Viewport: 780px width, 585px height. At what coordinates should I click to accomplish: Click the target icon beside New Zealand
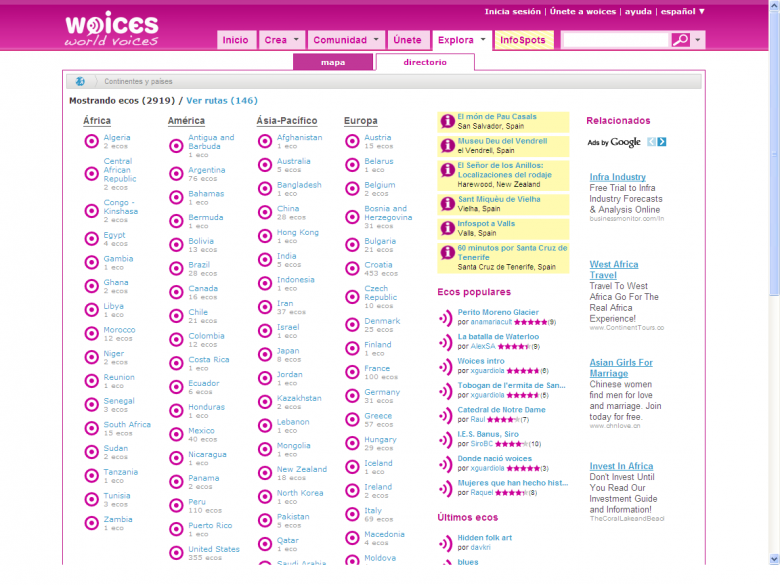coord(265,473)
